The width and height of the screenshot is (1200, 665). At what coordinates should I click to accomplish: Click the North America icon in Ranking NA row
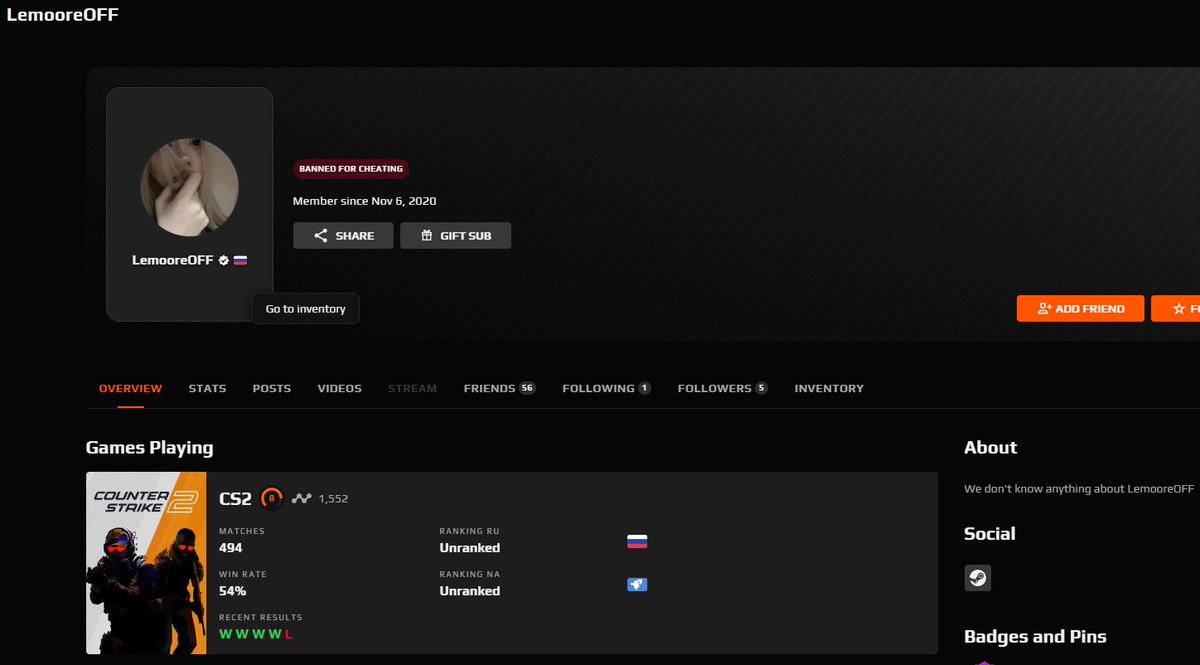pos(637,584)
